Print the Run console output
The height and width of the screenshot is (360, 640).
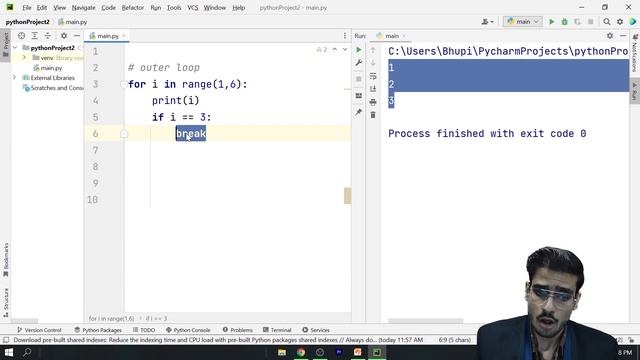[373, 102]
